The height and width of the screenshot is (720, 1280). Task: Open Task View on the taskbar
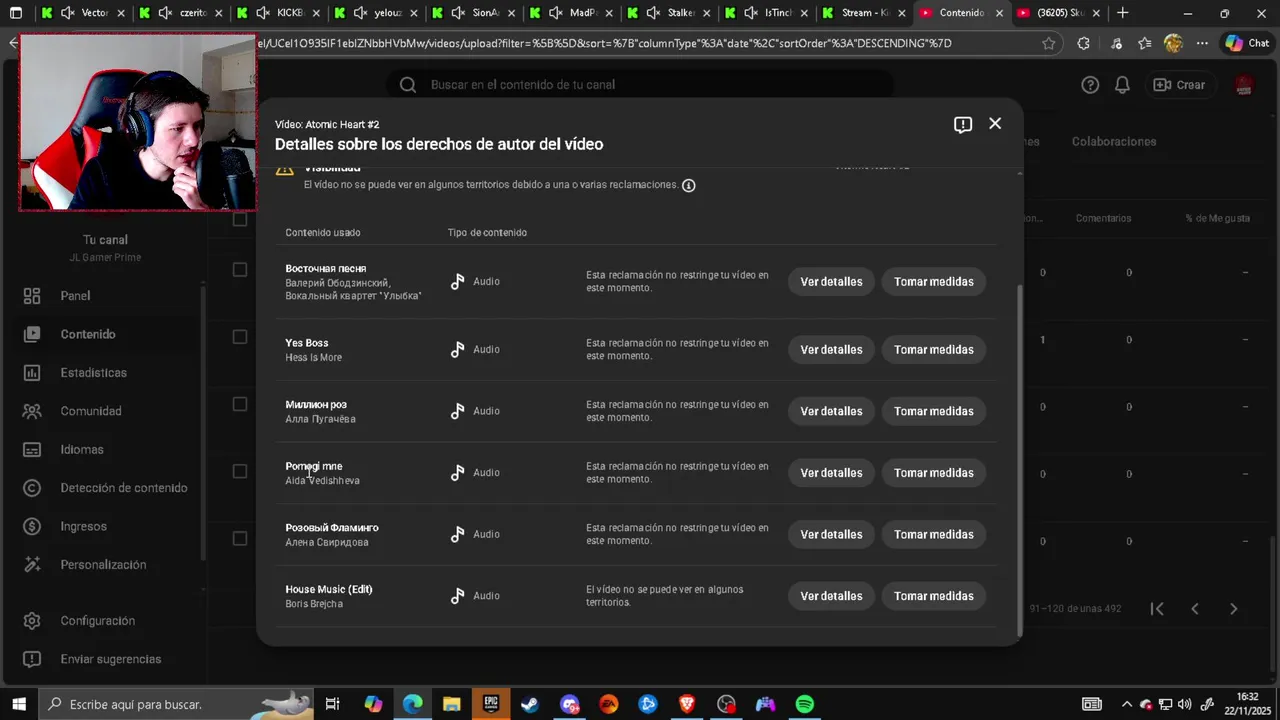pos(333,704)
